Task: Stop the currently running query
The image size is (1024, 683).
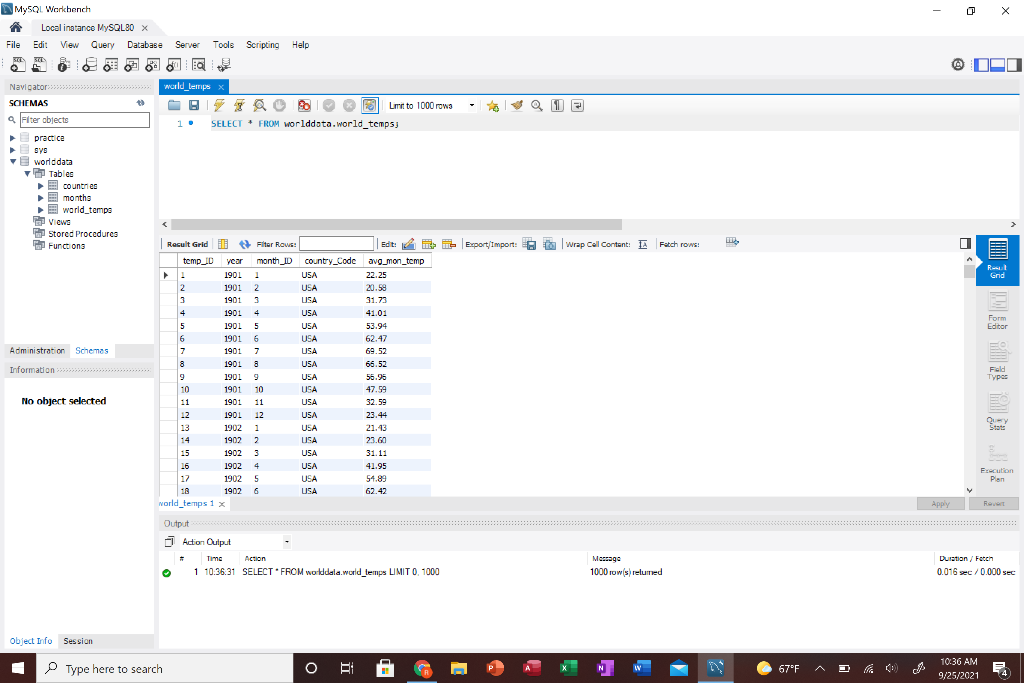Action: click(279, 105)
